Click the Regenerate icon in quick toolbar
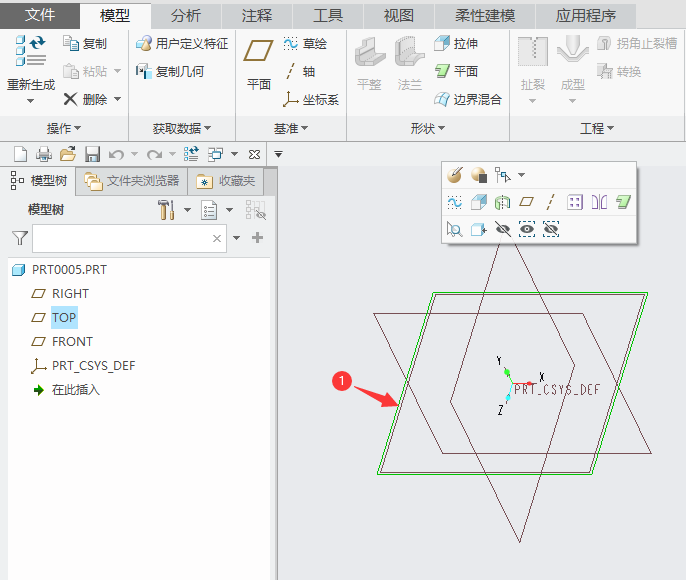 point(191,154)
